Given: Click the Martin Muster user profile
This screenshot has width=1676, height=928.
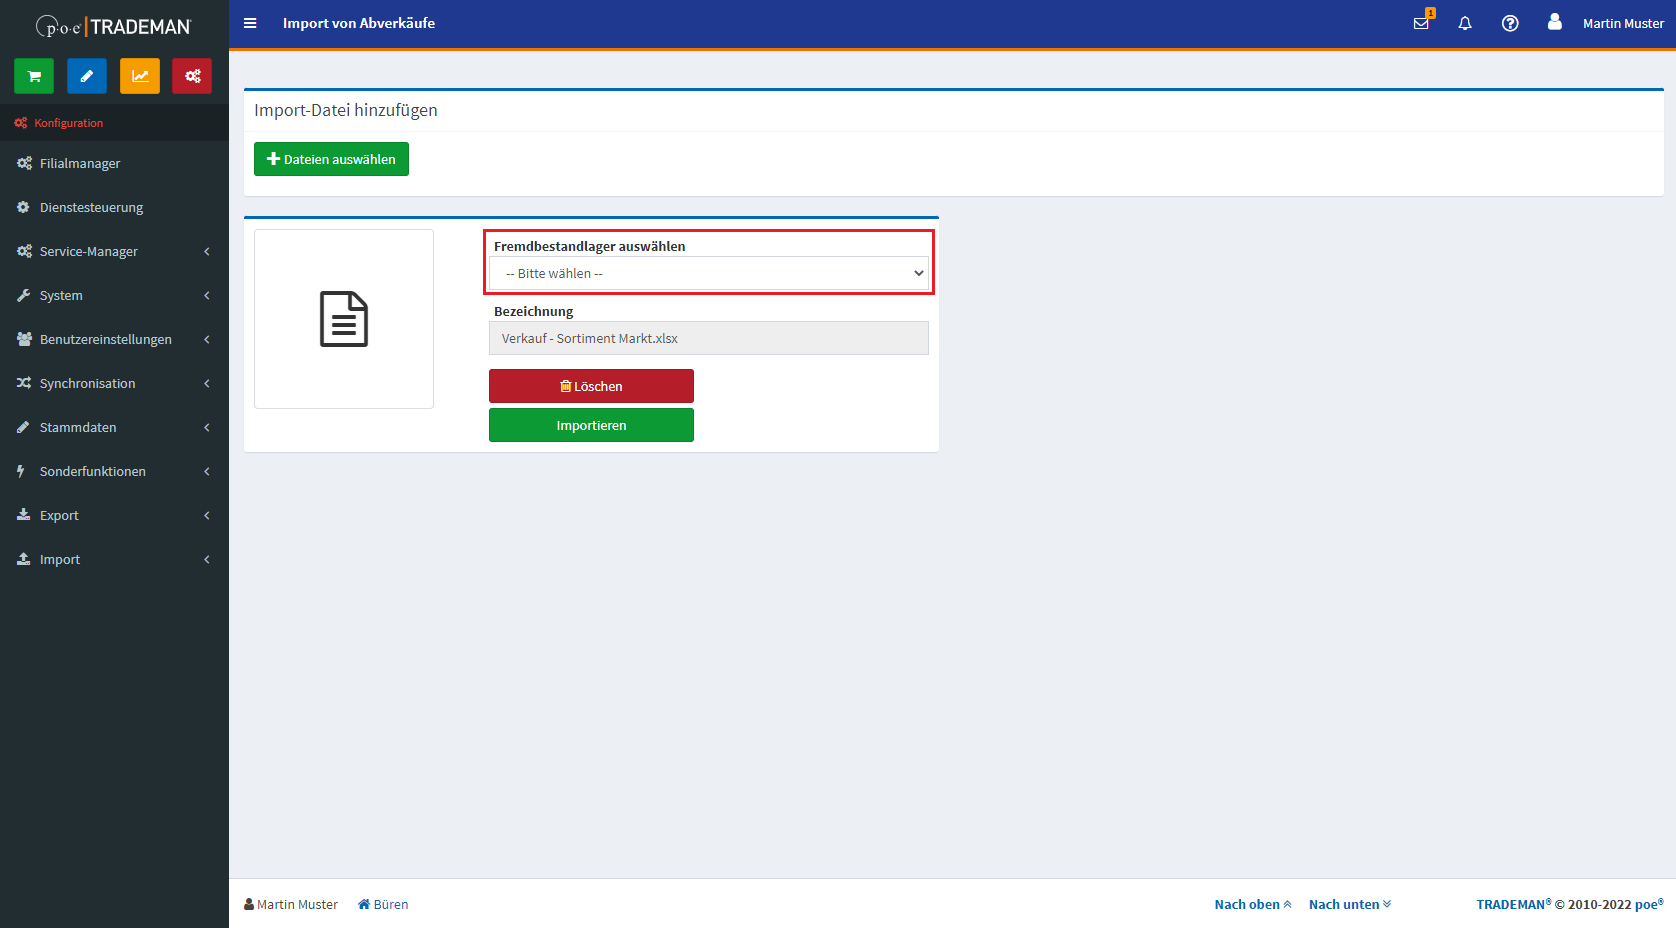Looking at the screenshot, I should click(x=1606, y=23).
